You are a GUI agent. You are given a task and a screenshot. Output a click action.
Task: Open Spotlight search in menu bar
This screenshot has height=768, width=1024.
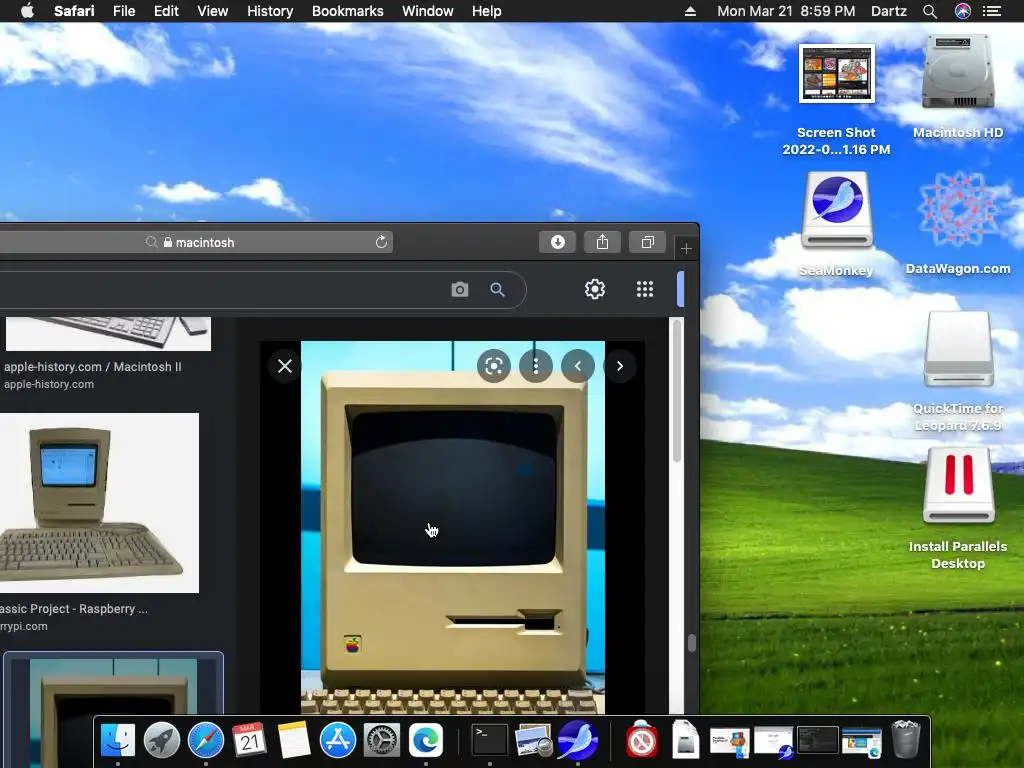click(930, 11)
